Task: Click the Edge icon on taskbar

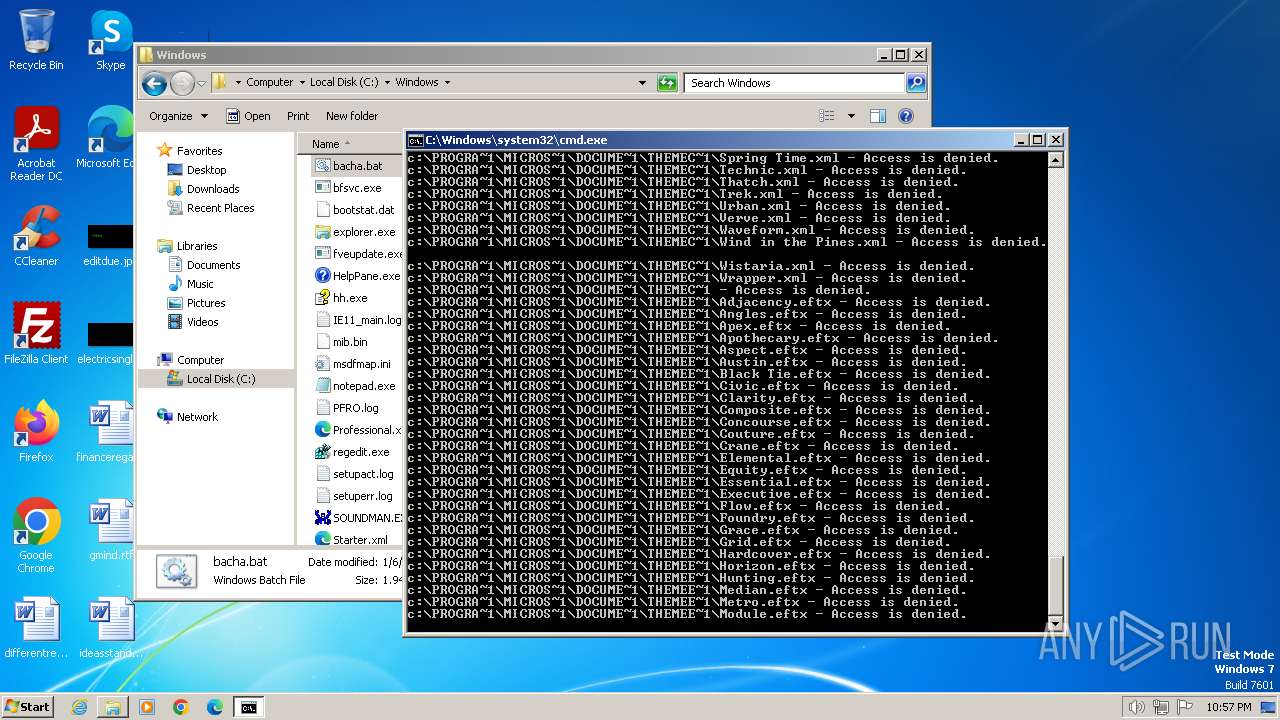Action: click(214, 707)
